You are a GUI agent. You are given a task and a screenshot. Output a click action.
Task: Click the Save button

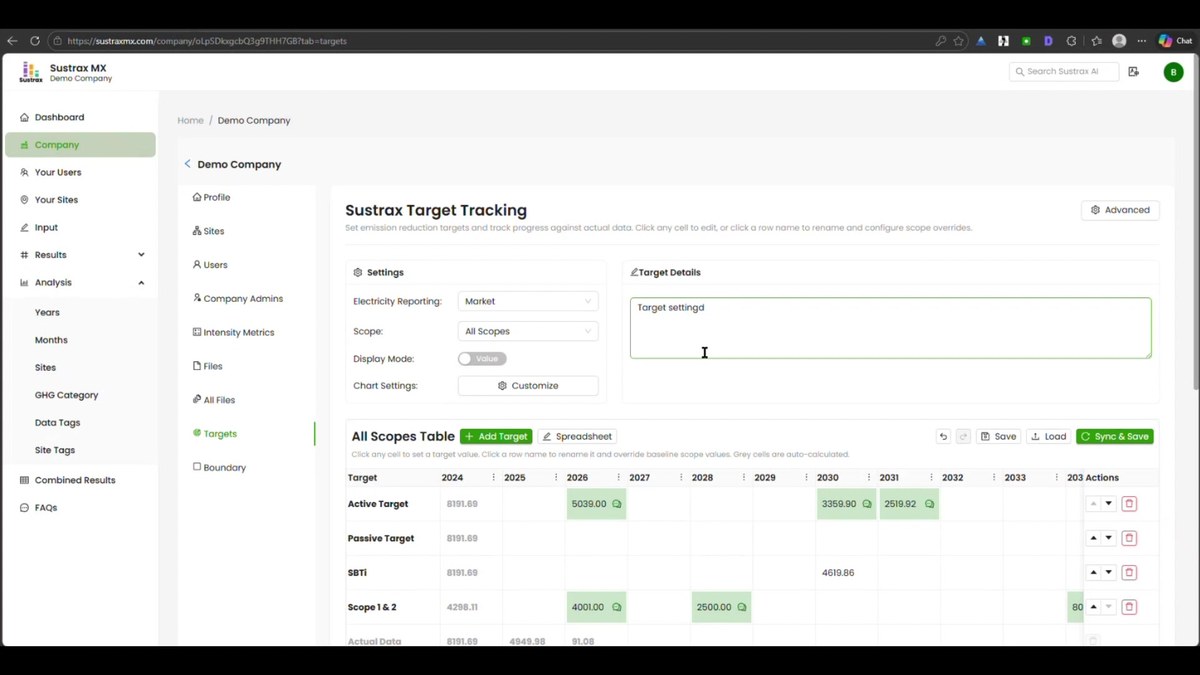click(999, 437)
